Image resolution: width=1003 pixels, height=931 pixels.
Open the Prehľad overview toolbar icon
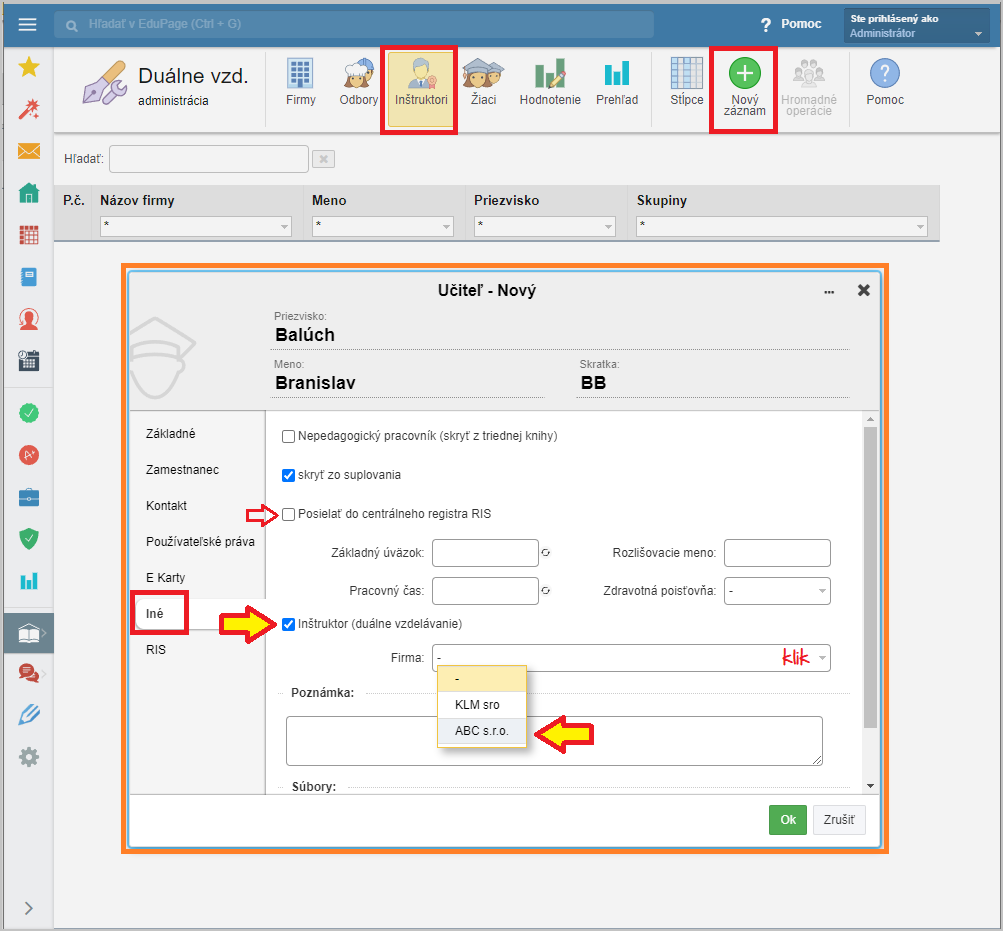click(617, 82)
